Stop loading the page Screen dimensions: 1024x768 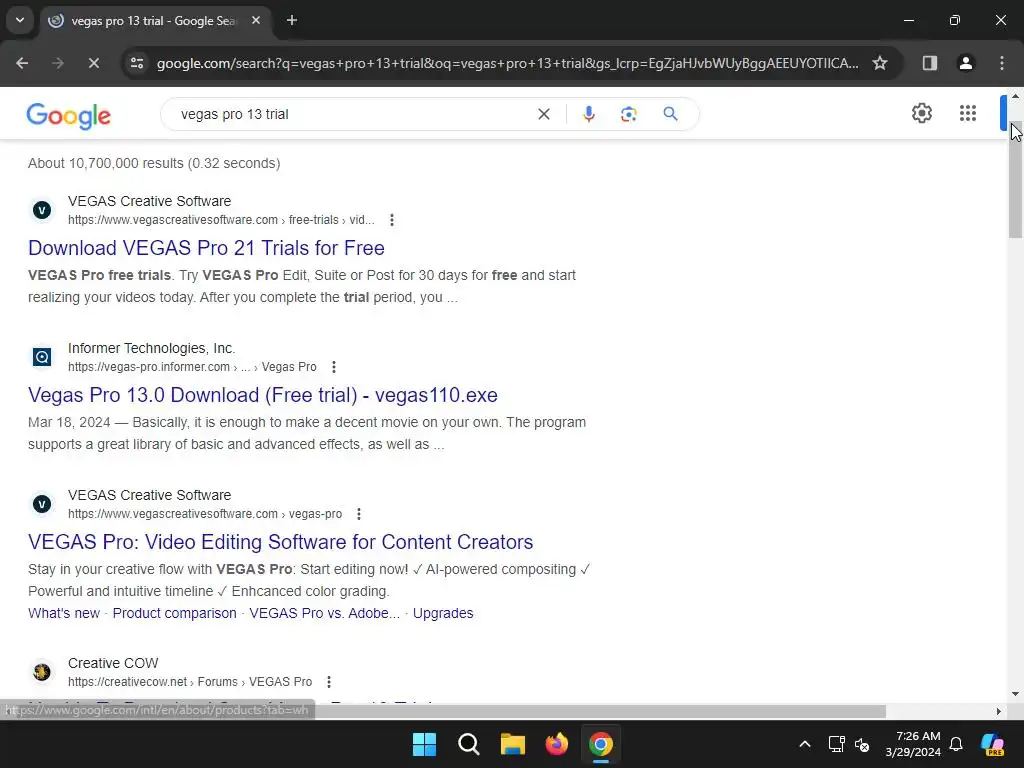tap(93, 63)
